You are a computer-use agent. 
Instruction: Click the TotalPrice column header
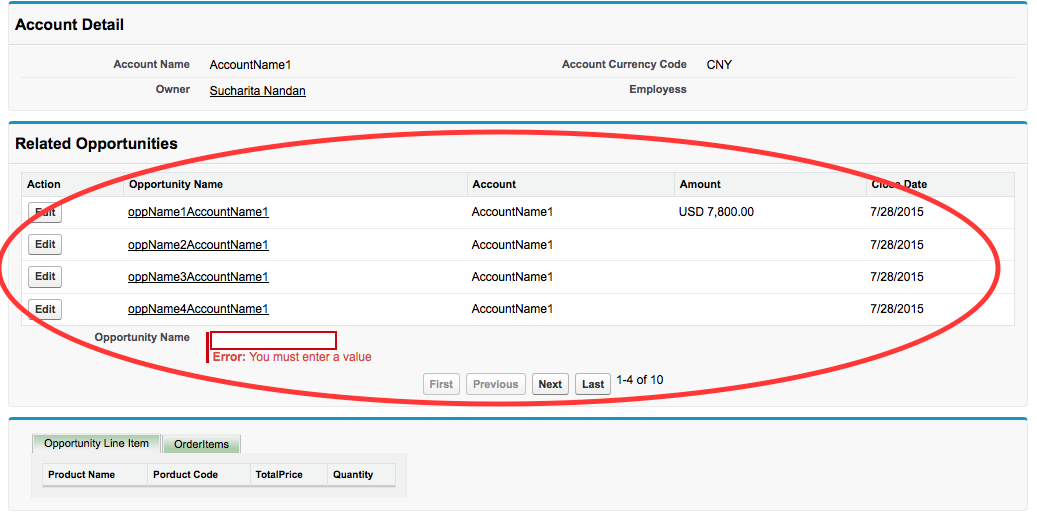279,475
